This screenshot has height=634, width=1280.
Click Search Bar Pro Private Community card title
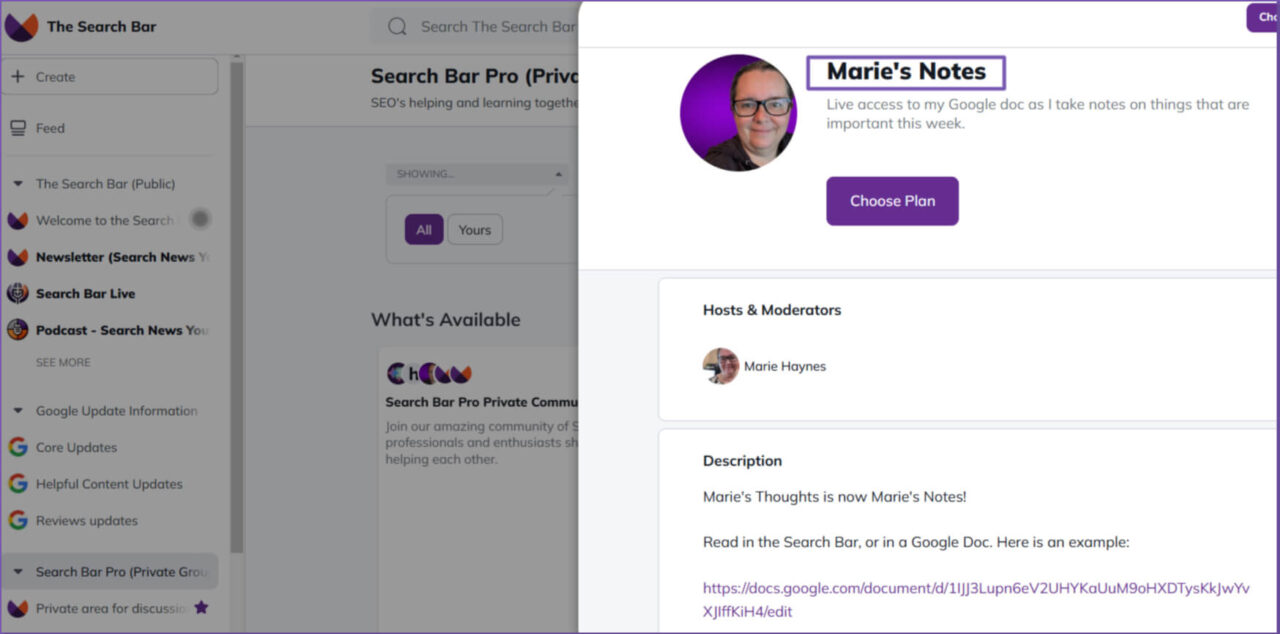pyautogui.click(x=482, y=402)
